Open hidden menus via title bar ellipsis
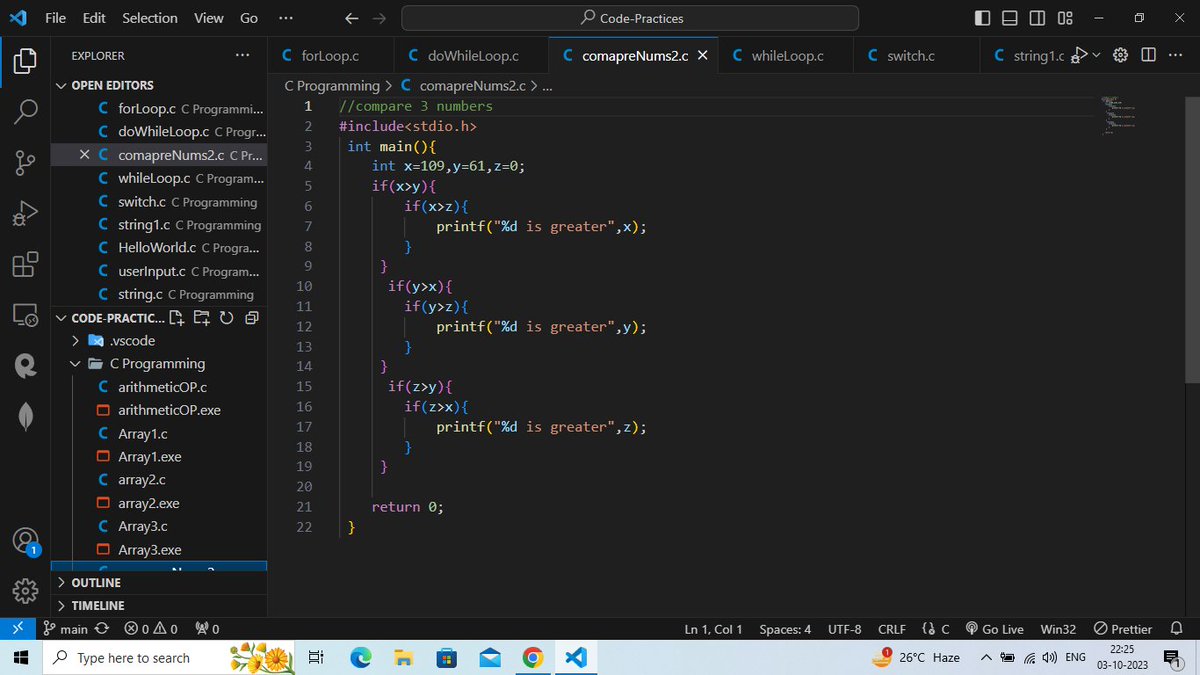The height and width of the screenshot is (675, 1200). point(286,18)
